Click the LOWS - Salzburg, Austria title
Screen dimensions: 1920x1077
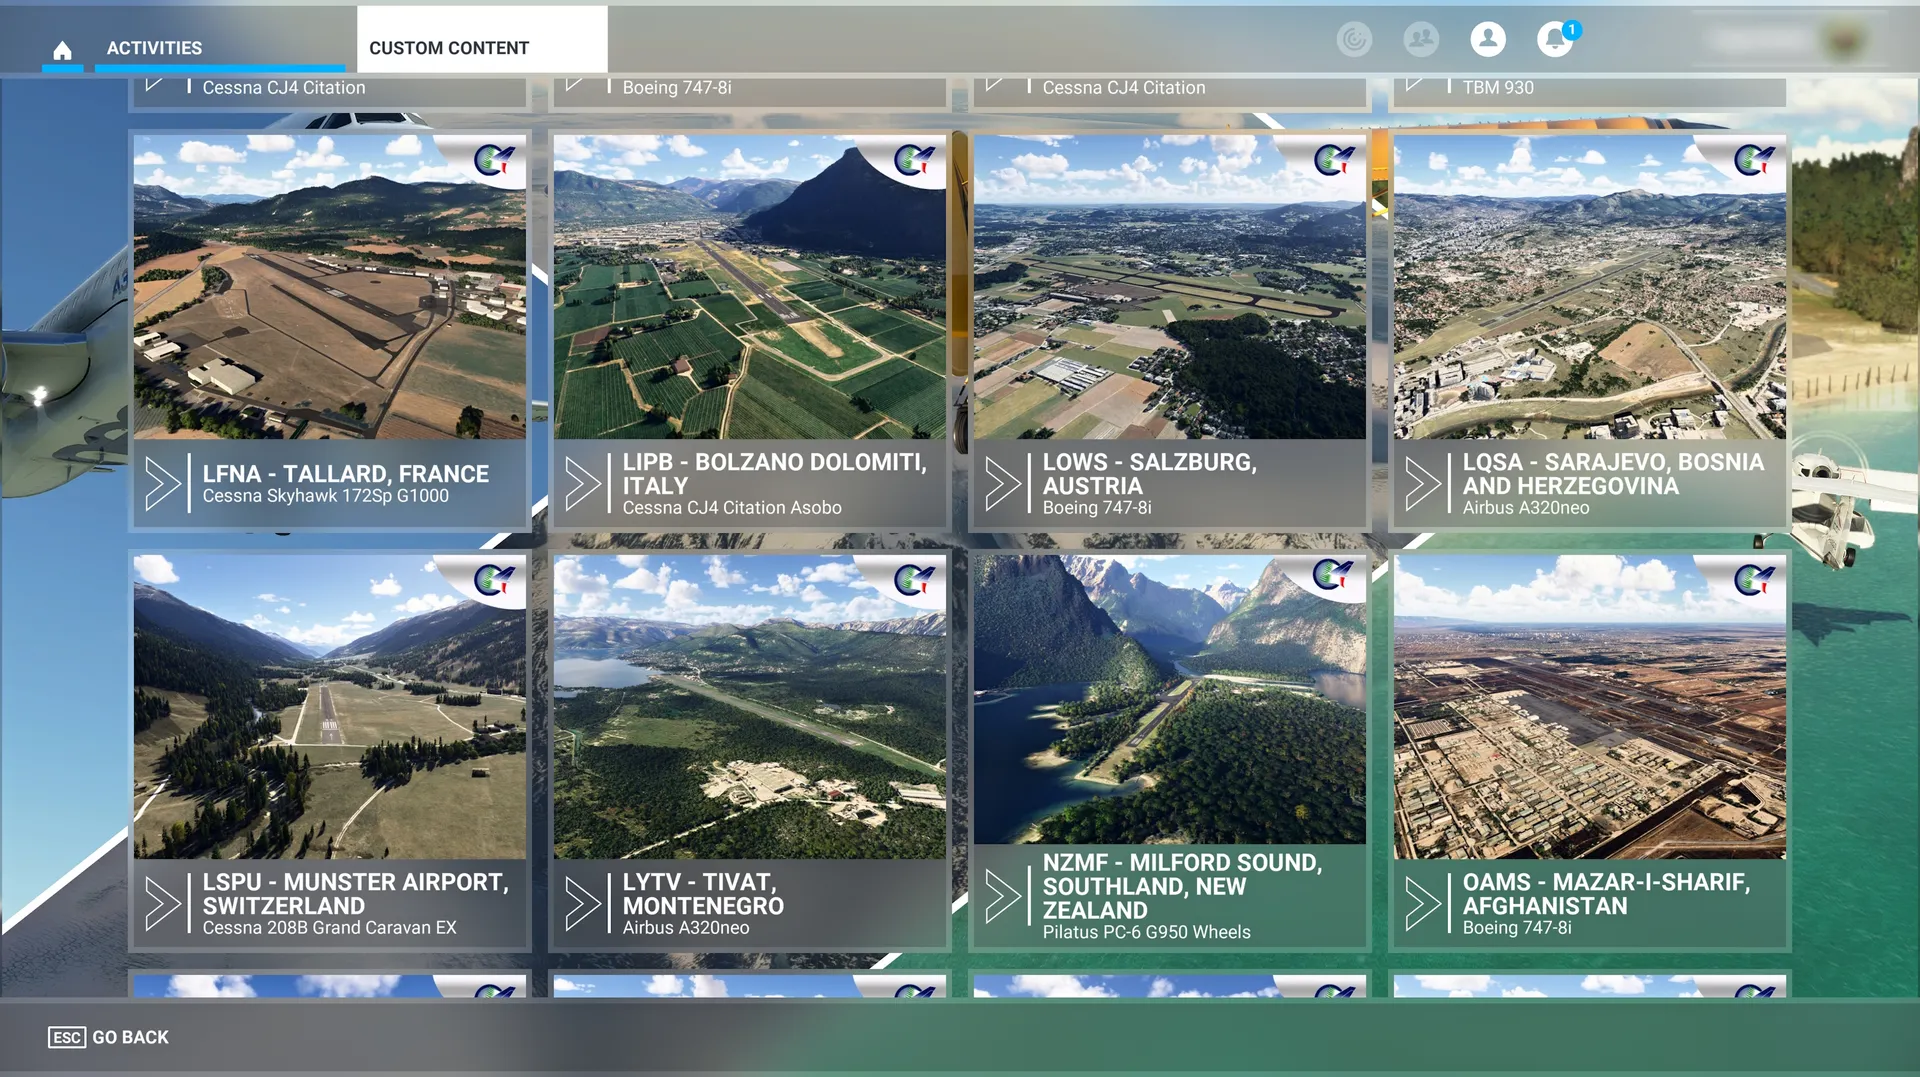tap(1150, 474)
